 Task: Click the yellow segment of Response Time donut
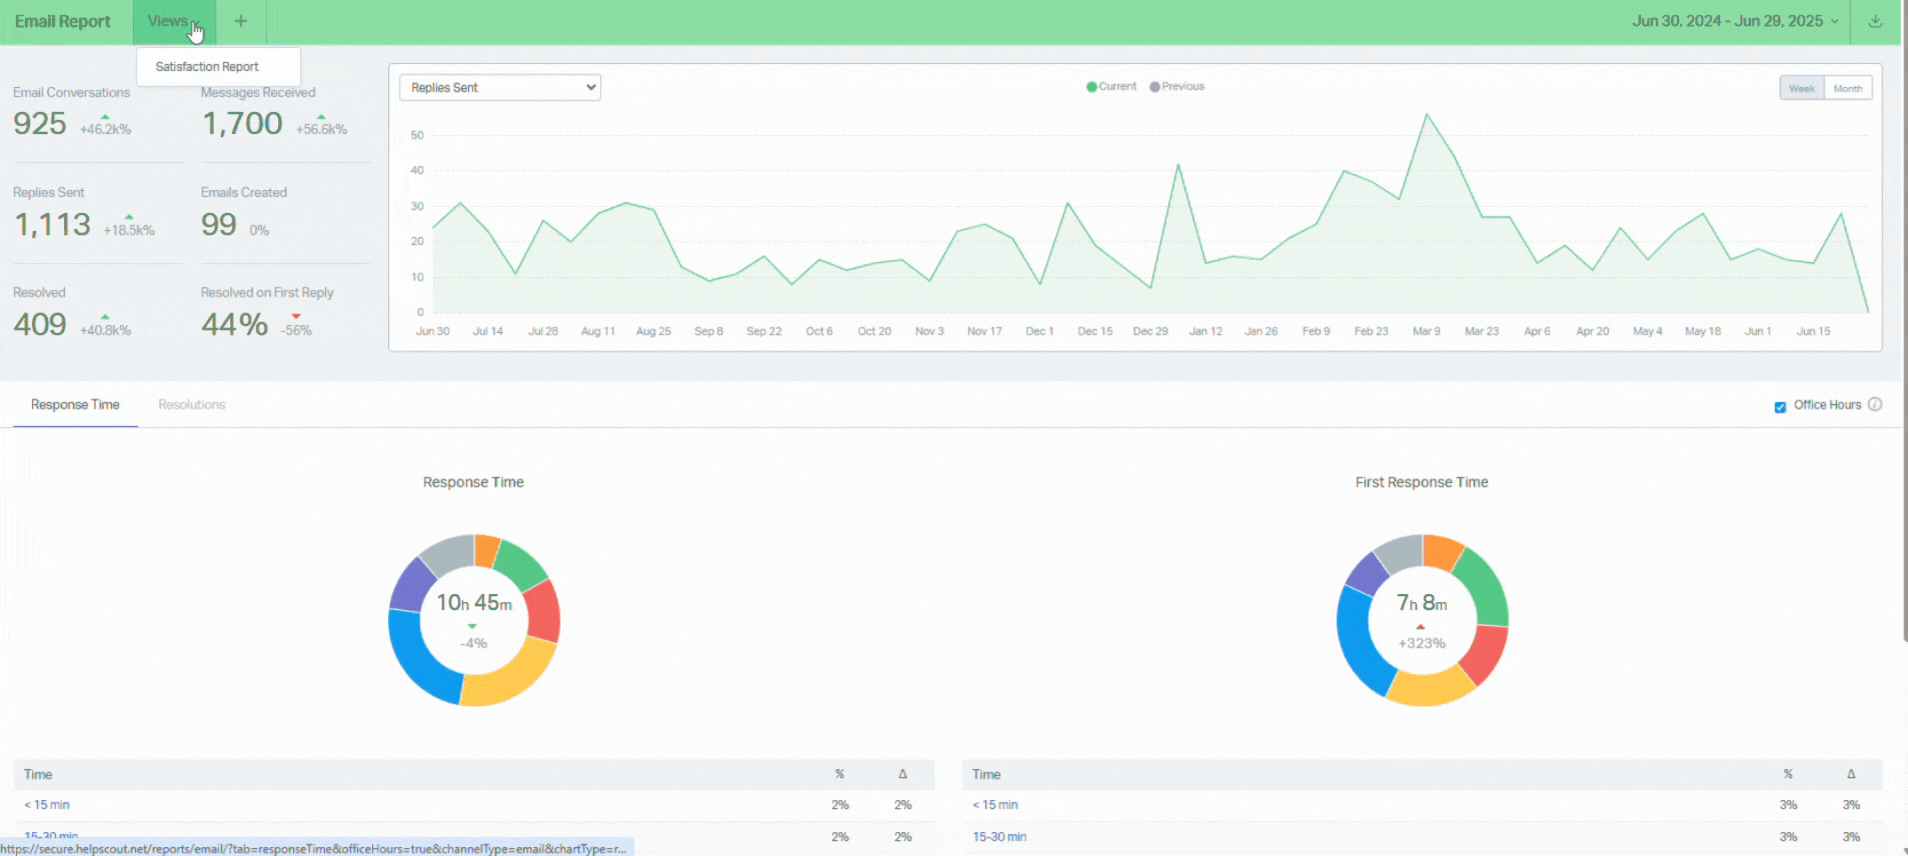point(512,676)
